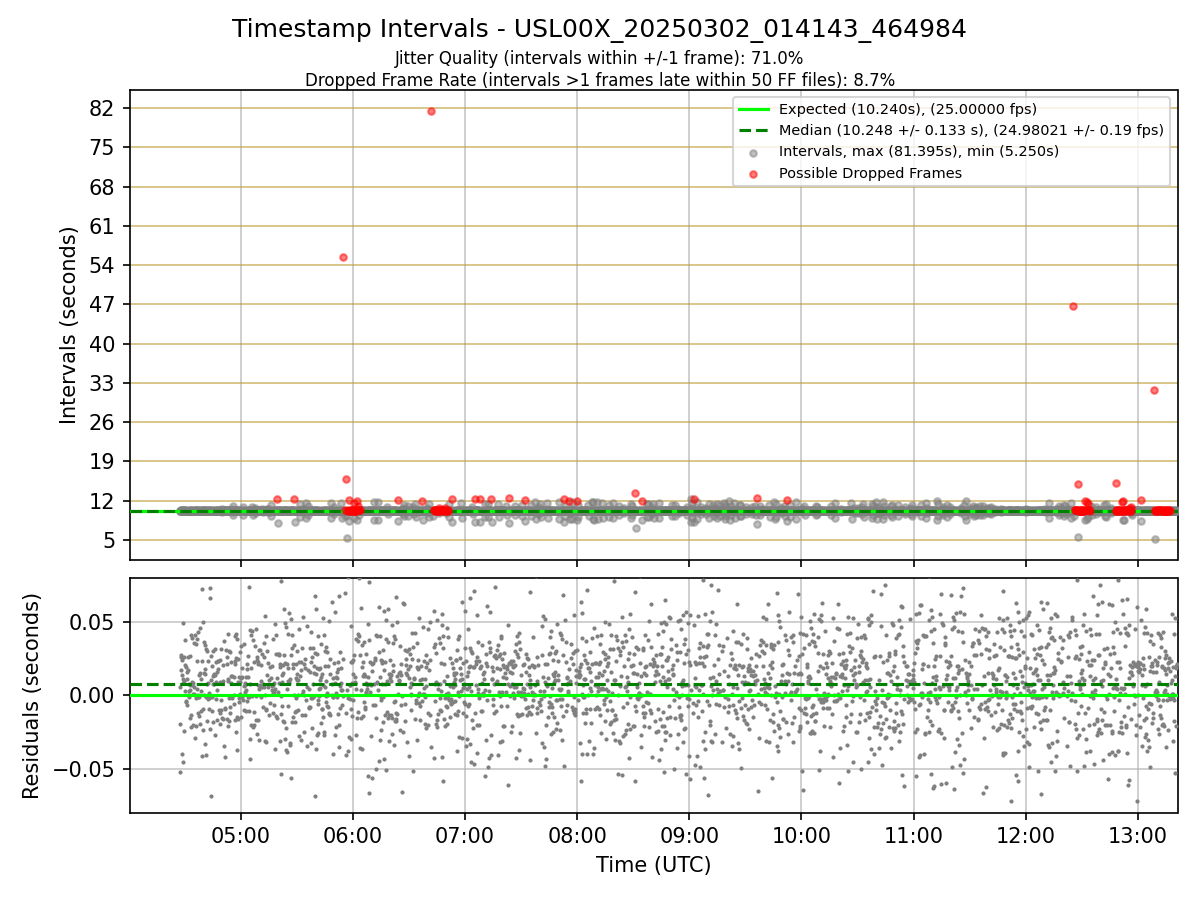
Task: Click legend entry "Expected (10.240s), (25.00000 fps)"
Action: click(907, 109)
